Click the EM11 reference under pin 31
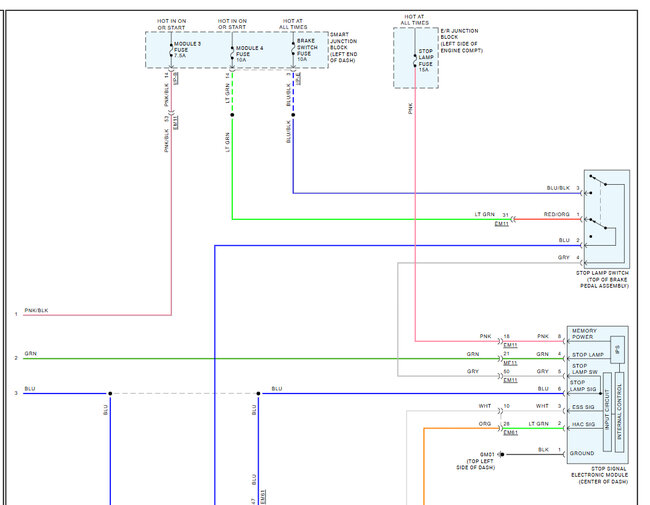This screenshot has height=505, width=650. pos(502,224)
